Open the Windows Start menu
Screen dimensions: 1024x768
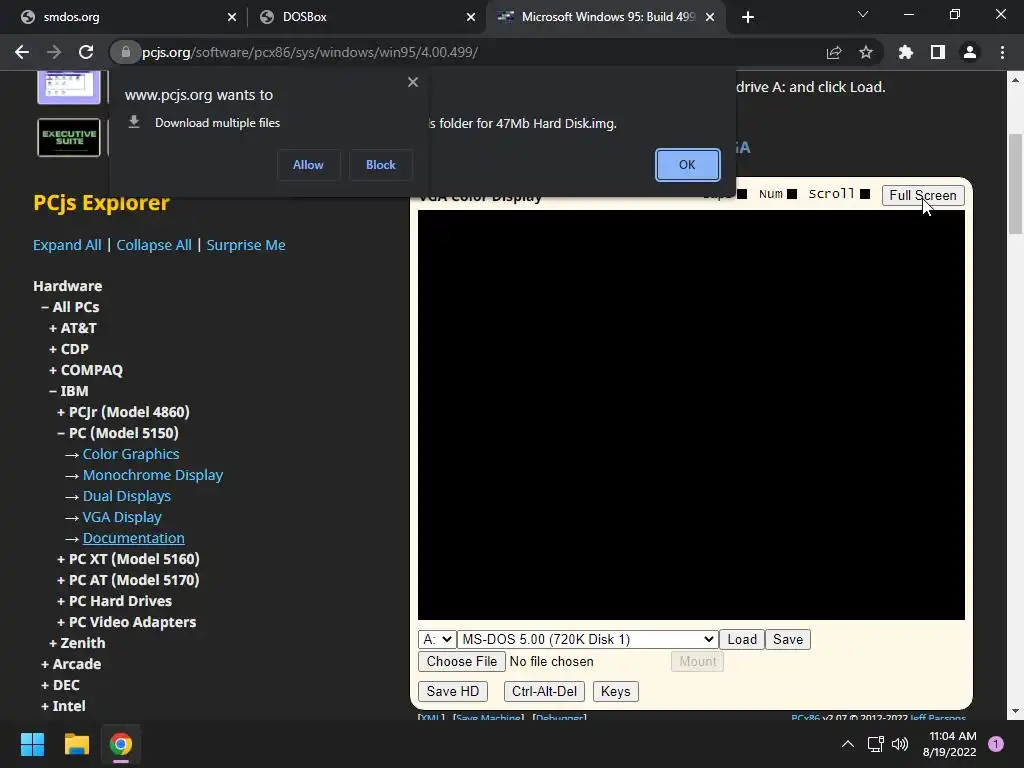(x=32, y=744)
